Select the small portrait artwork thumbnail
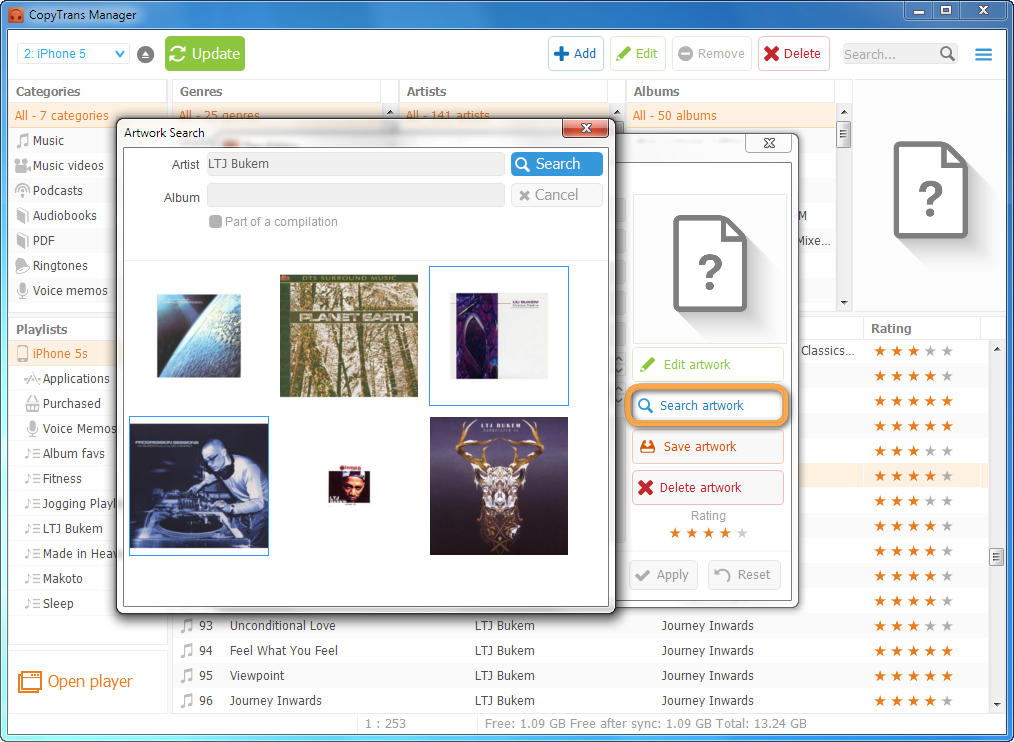This screenshot has width=1014, height=742. pos(349,486)
